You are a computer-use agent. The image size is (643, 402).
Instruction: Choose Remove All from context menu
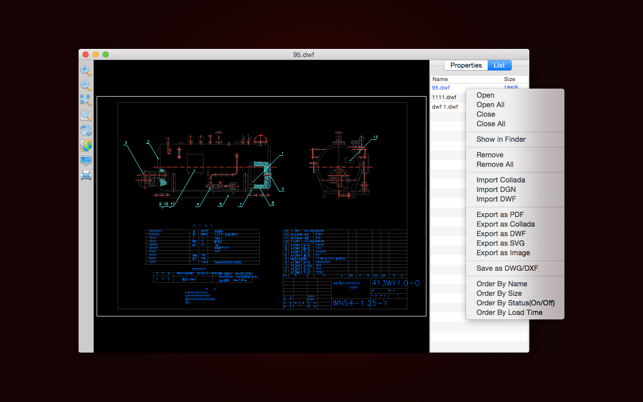pyautogui.click(x=495, y=165)
